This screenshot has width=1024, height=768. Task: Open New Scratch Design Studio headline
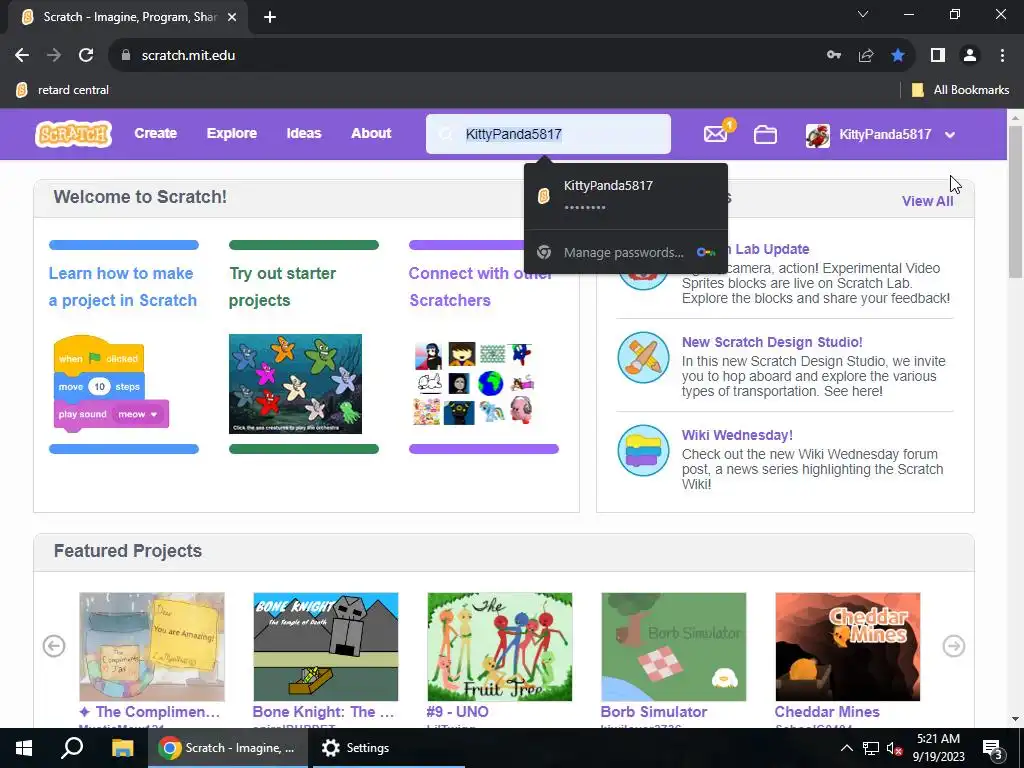click(x=772, y=342)
